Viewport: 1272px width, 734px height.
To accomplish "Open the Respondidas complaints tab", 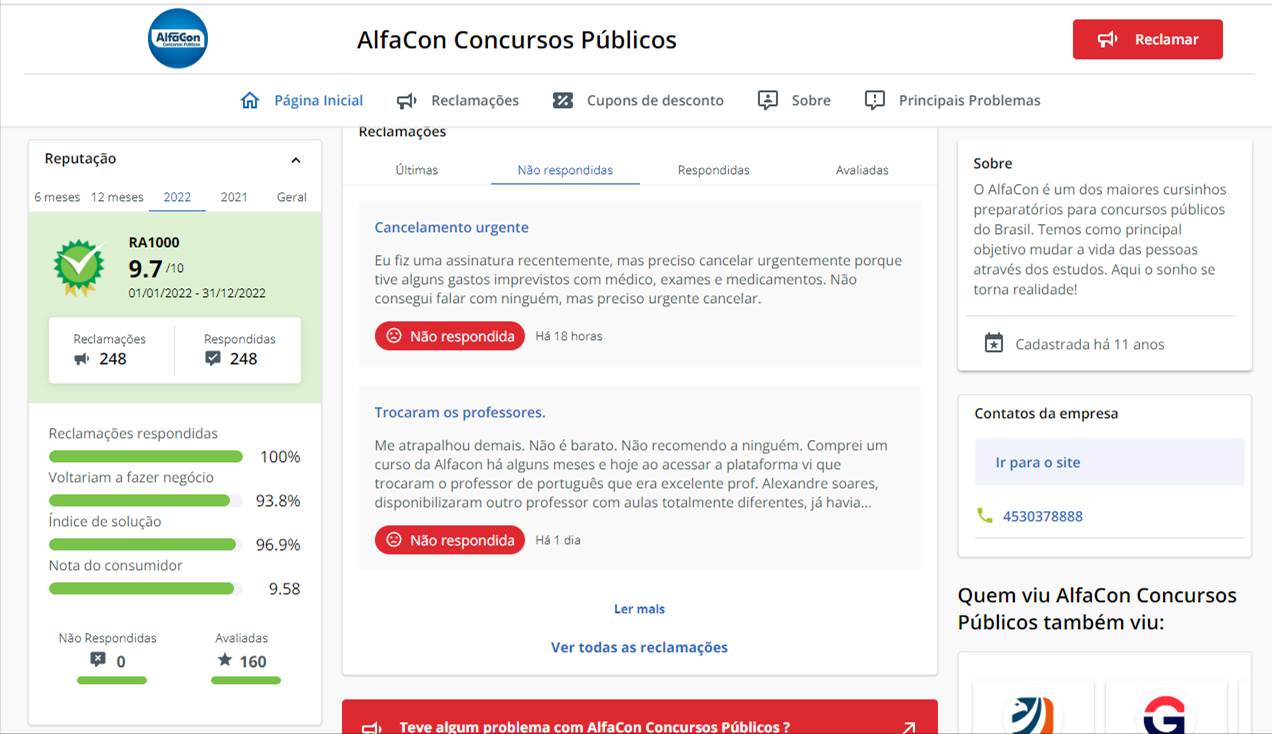I will 713,170.
